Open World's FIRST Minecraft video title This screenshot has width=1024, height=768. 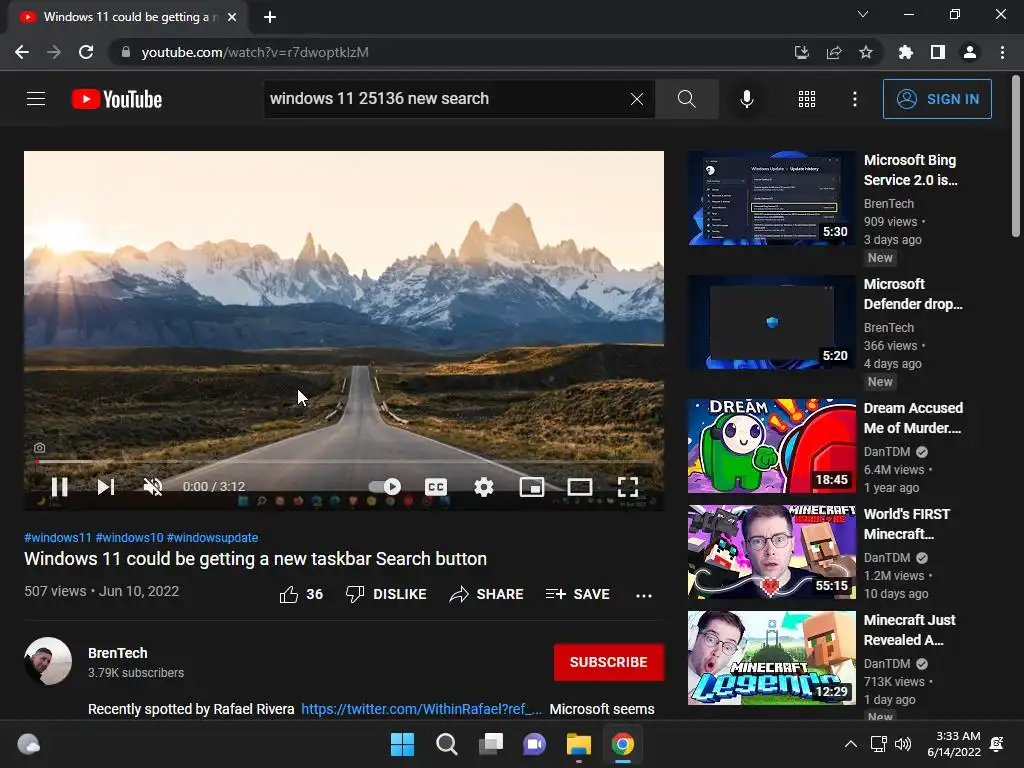(x=906, y=524)
